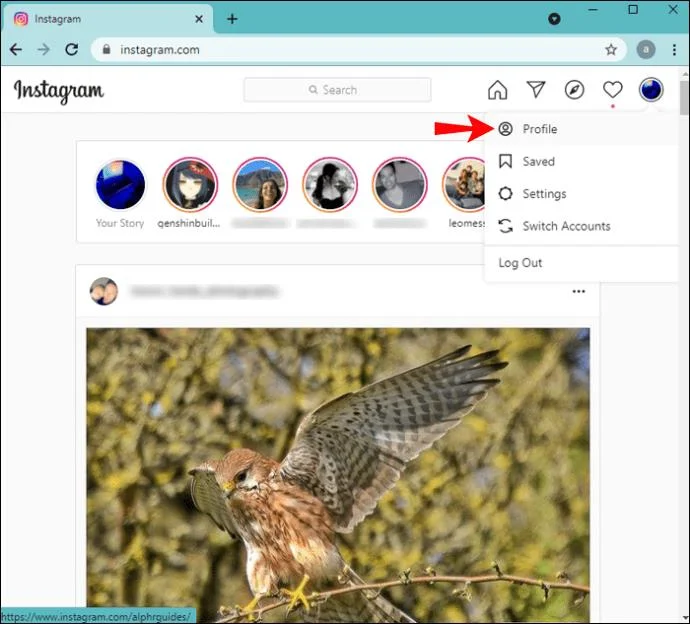This screenshot has width=690, height=624.
Task: Open Instagram home feed icon
Action: (497, 90)
